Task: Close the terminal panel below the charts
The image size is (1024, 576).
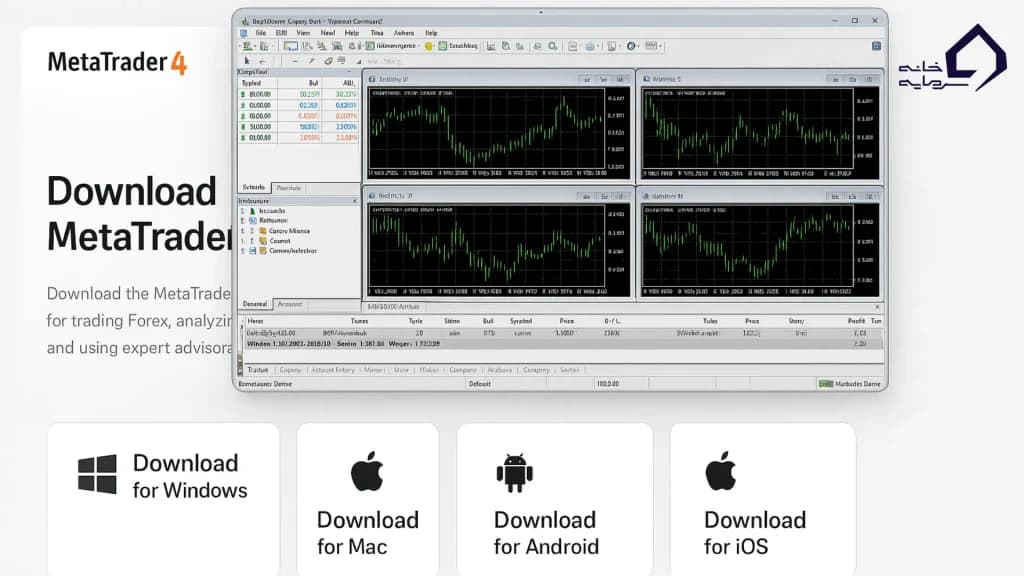Action: [x=877, y=307]
